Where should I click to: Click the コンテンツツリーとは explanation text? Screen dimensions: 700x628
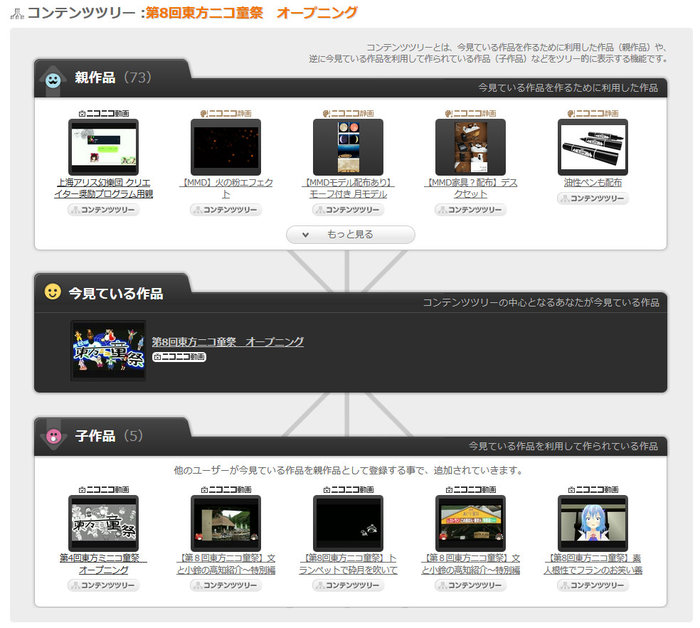click(489, 53)
